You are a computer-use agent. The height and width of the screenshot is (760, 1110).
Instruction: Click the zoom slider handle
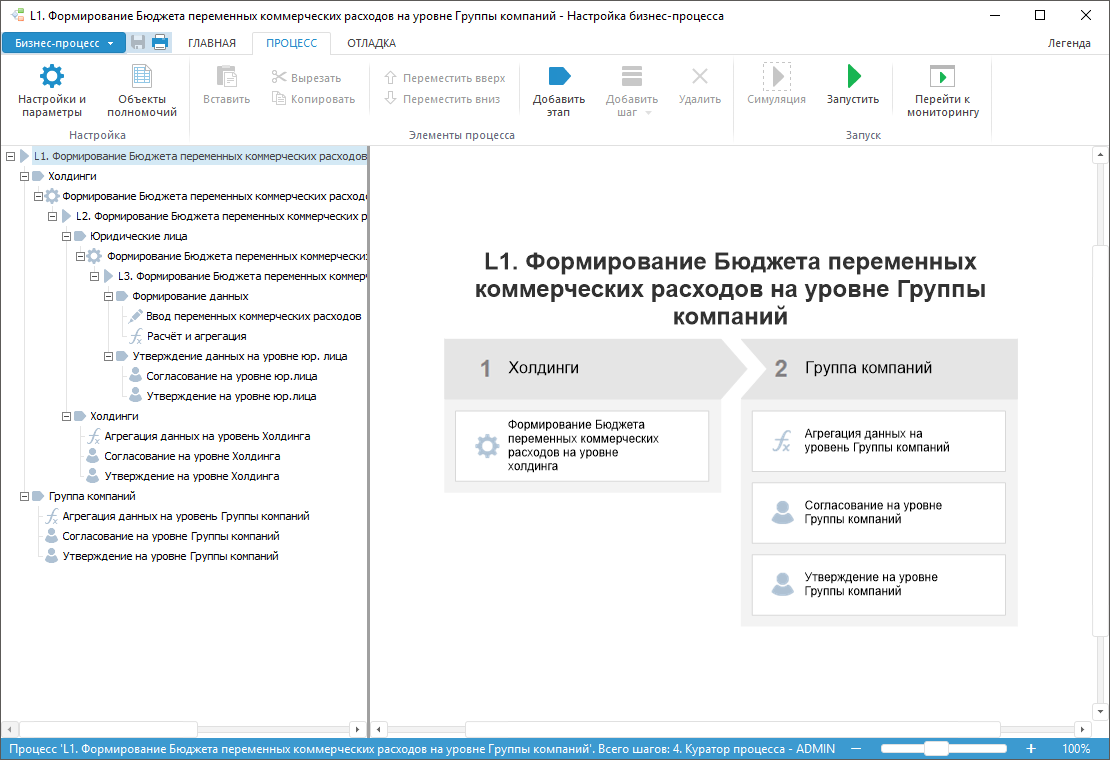coord(936,748)
